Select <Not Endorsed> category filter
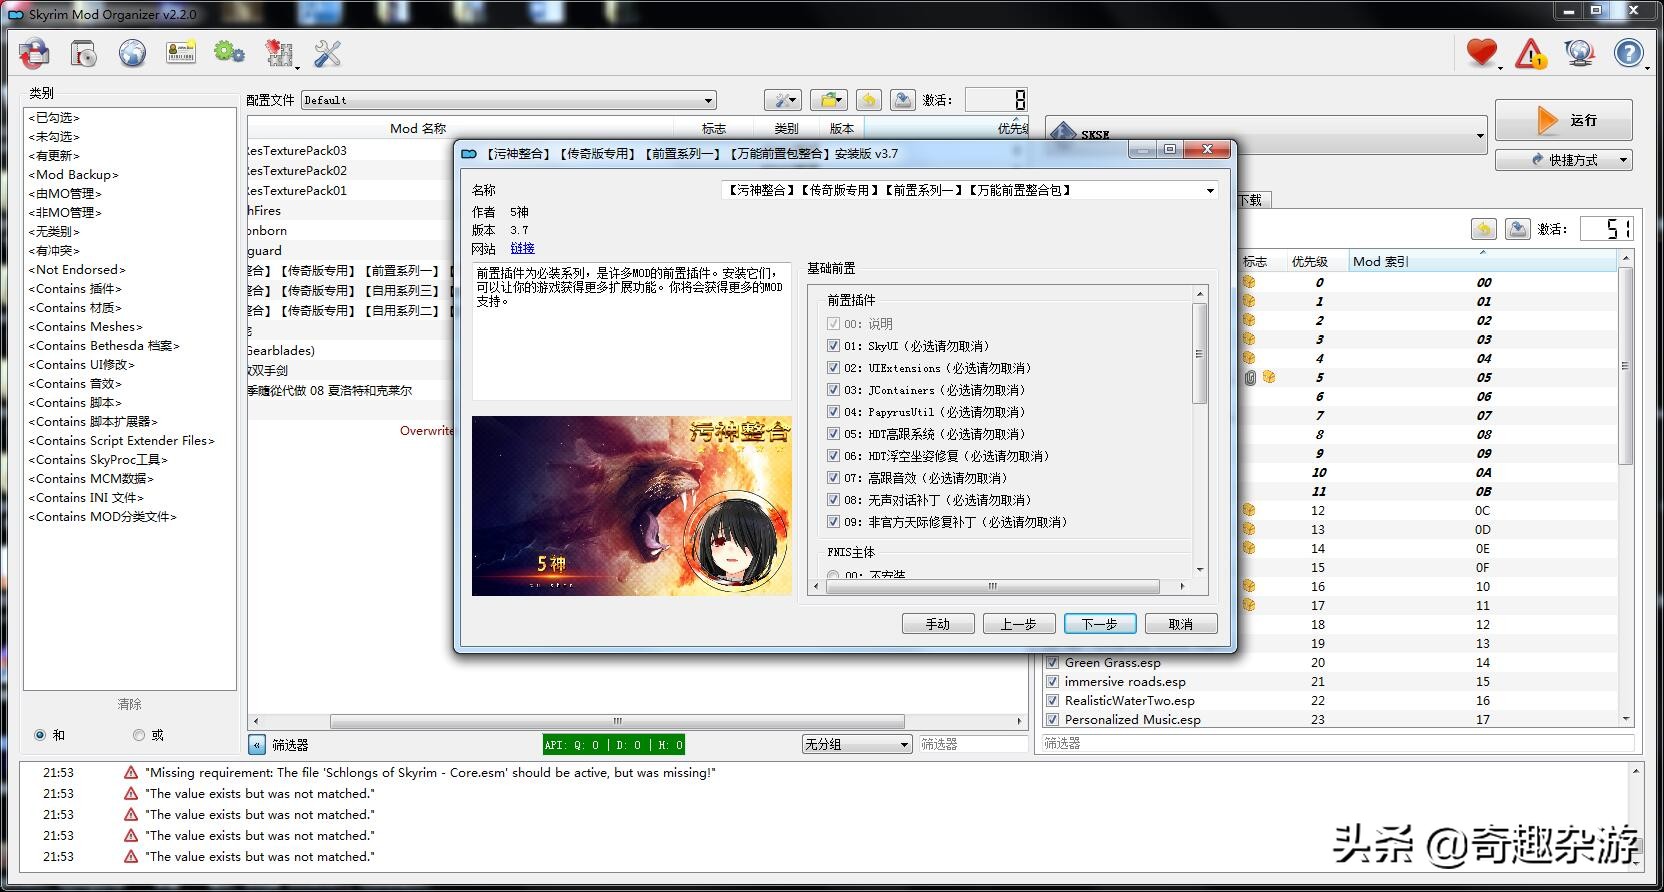1664x892 pixels. 77,270
